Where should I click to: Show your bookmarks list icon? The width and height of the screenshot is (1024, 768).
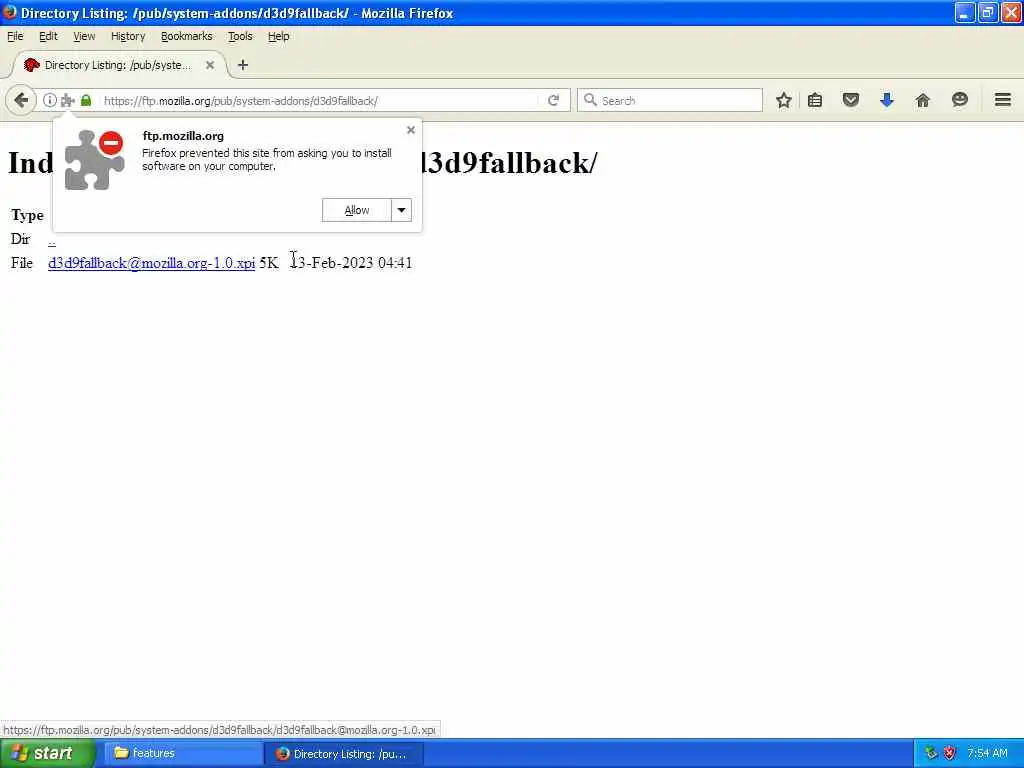(815, 101)
